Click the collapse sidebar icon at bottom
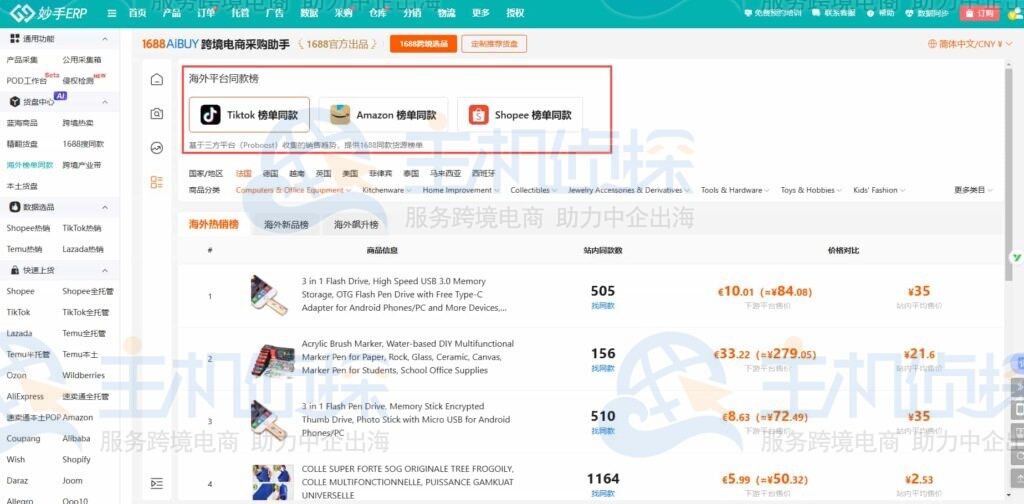The image size is (1024, 504). (157, 484)
